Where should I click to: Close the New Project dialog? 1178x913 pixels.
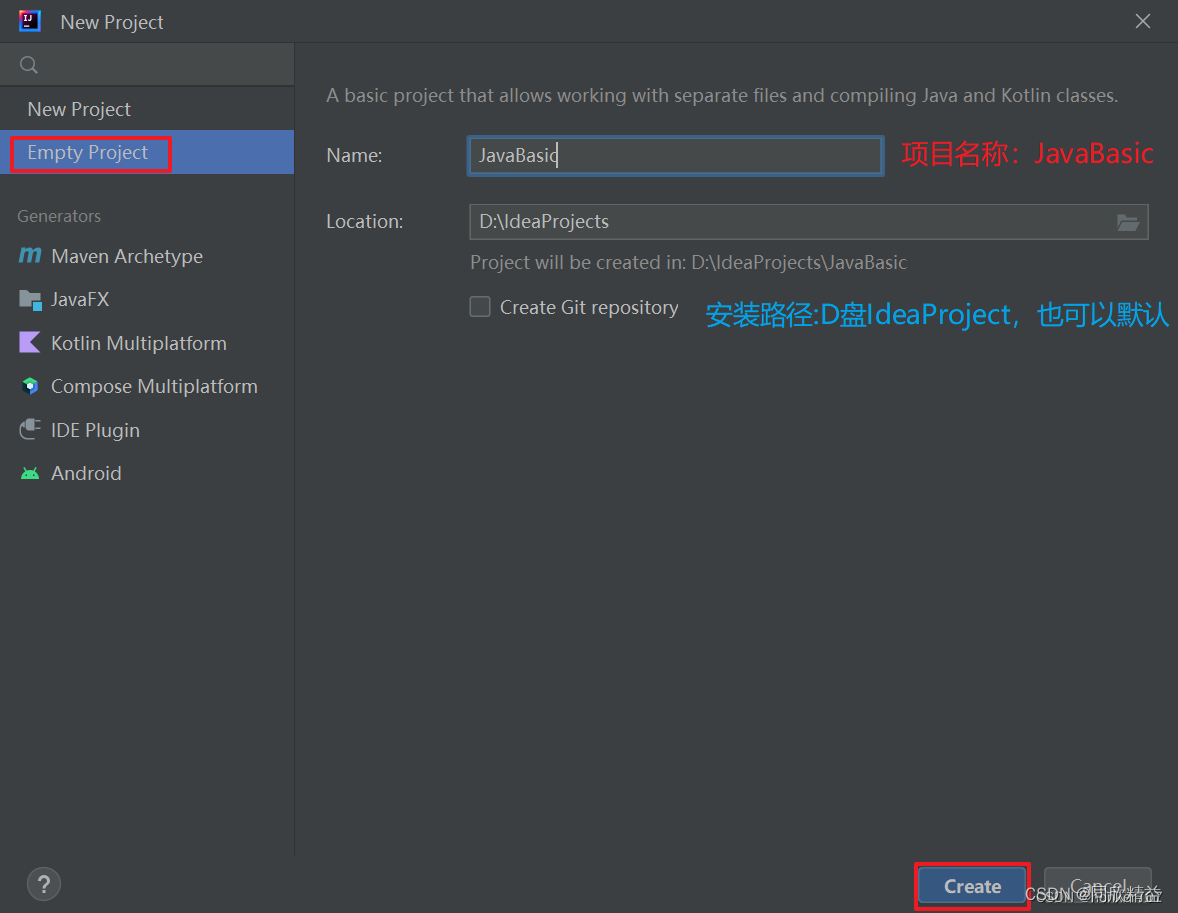(1143, 21)
